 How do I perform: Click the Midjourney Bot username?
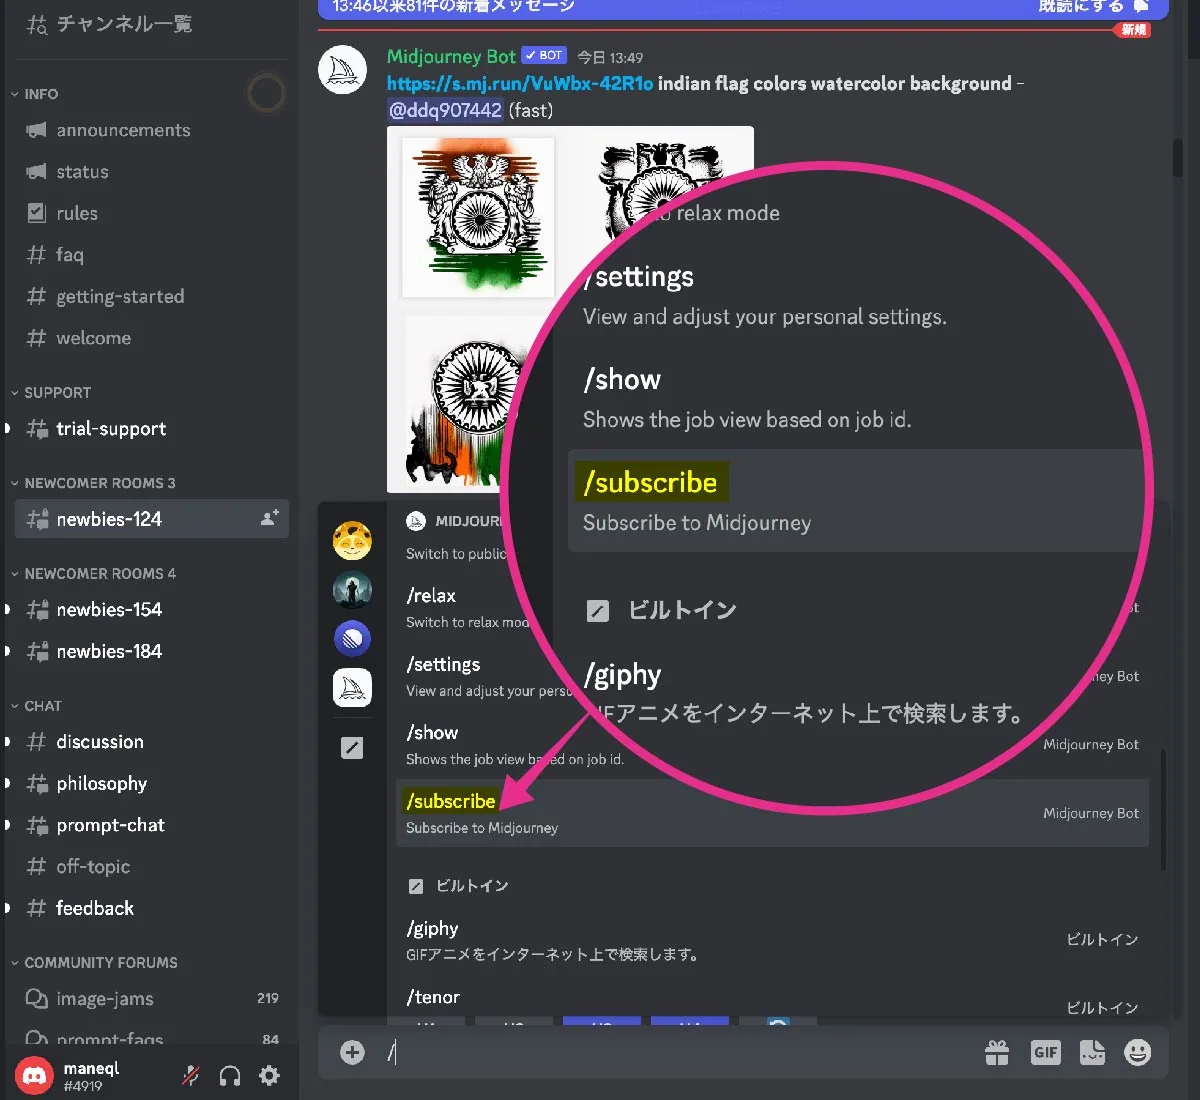[451, 57]
